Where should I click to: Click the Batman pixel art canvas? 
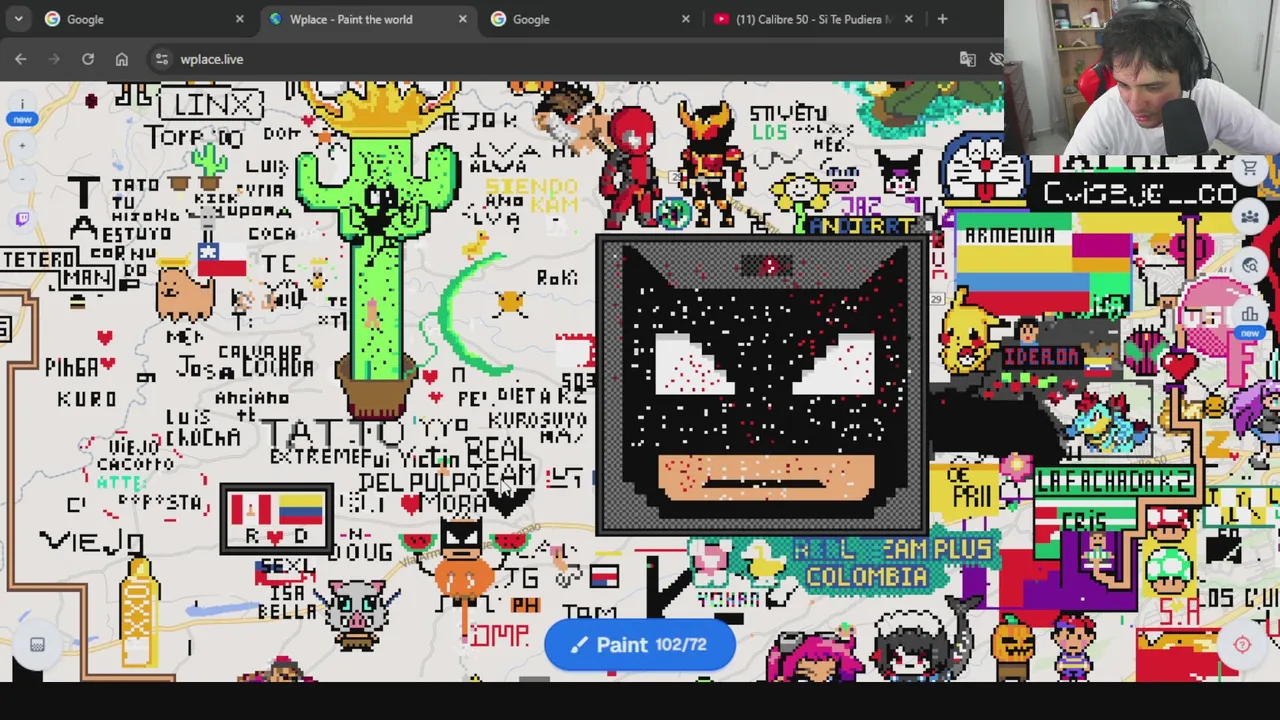(762, 385)
